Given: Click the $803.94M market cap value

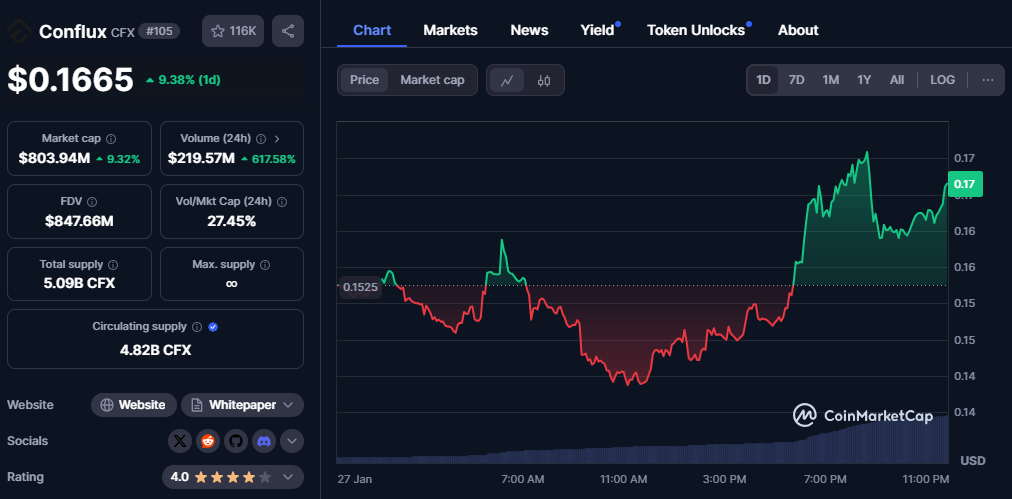Looking at the screenshot, I should click(x=54, y=159).
